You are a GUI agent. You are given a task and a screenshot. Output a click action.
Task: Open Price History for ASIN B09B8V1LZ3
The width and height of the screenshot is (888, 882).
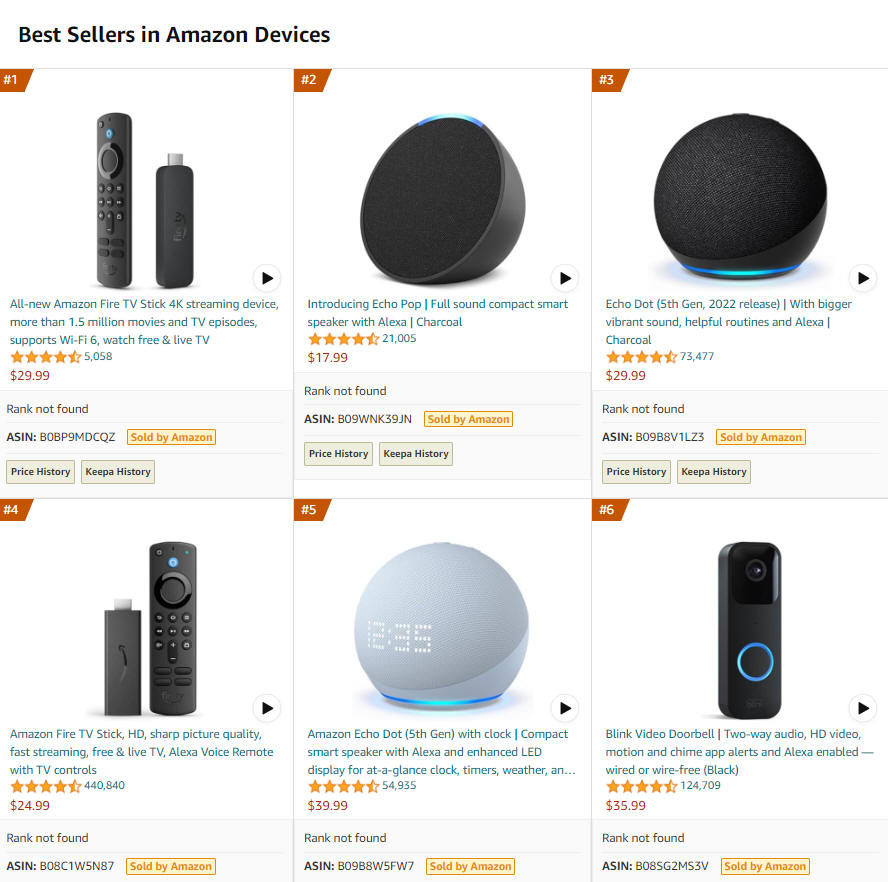pyautogui.click(x=636, y=472)
